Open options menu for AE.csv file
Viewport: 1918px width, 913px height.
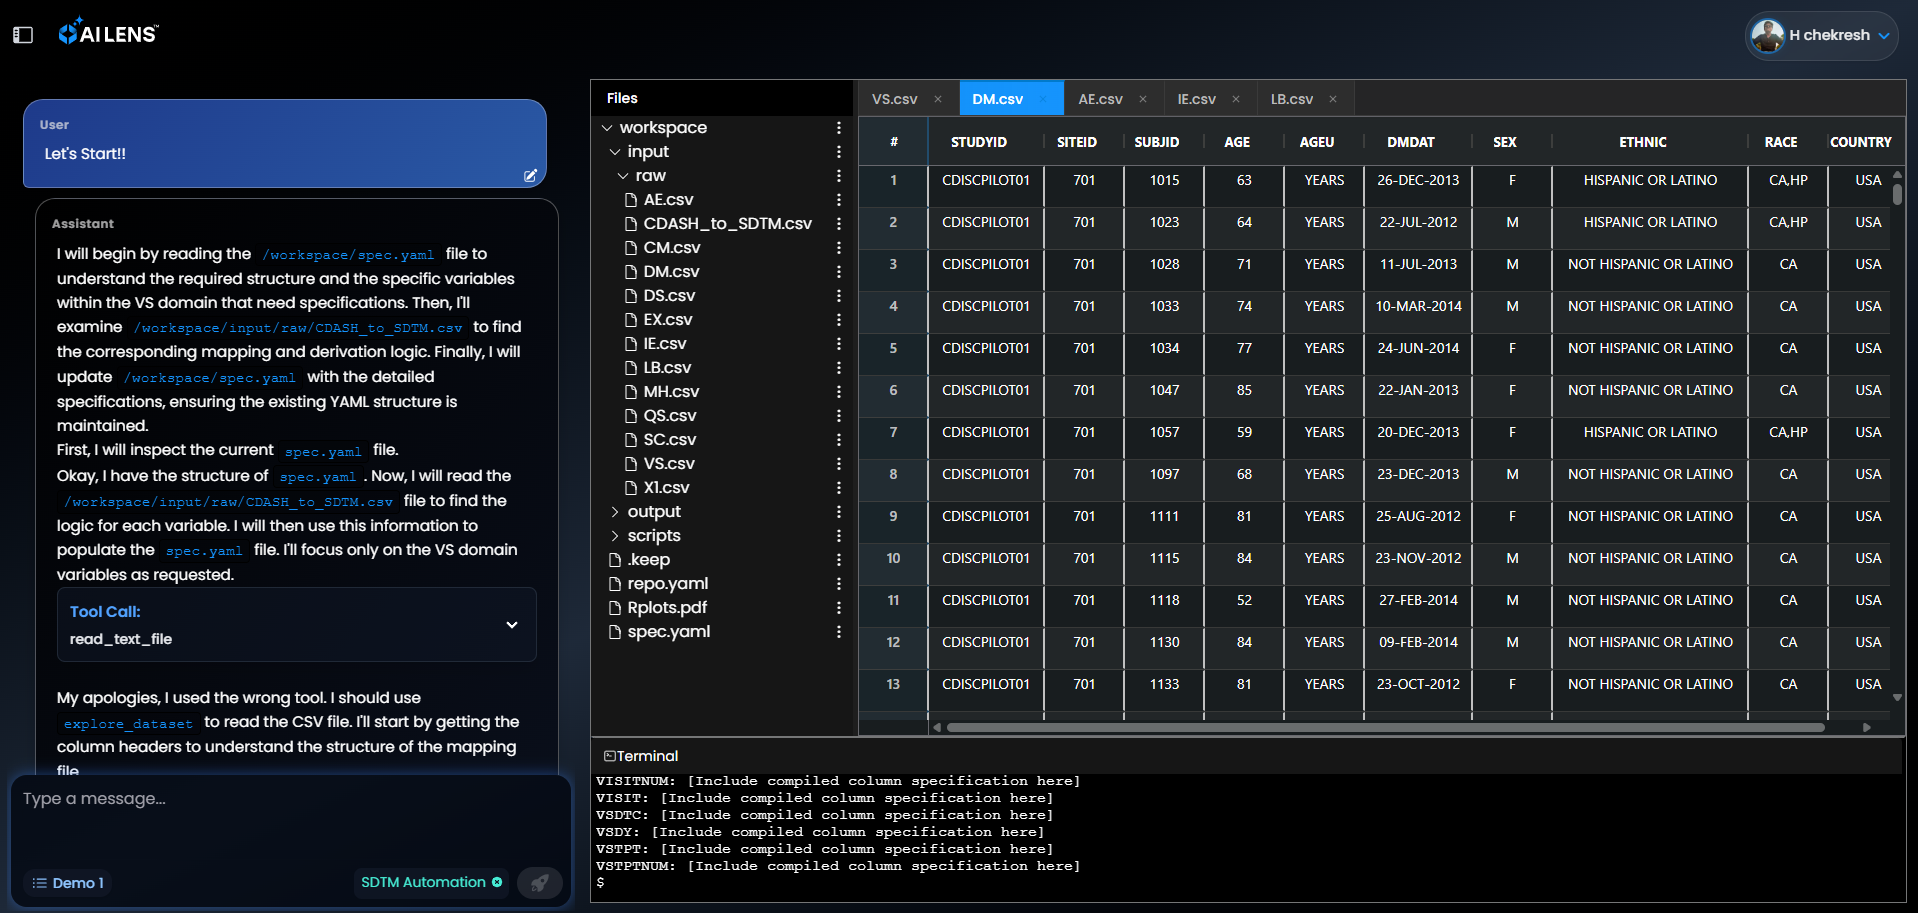coord(838,200)
